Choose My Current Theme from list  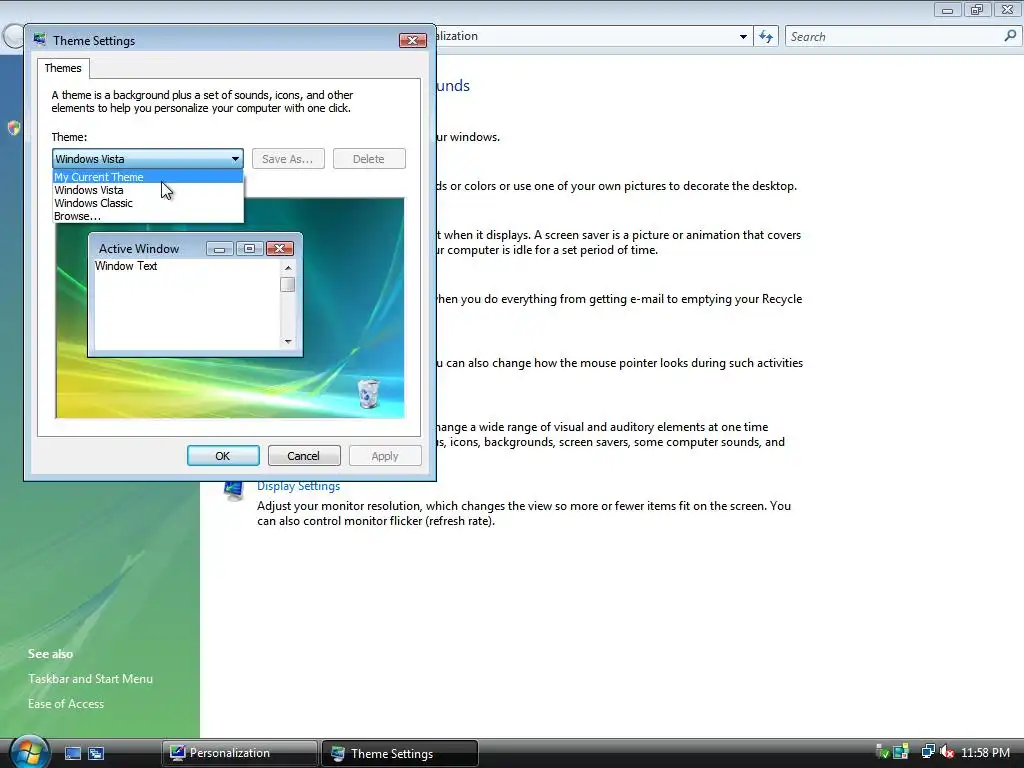click(x=148, y=177)
